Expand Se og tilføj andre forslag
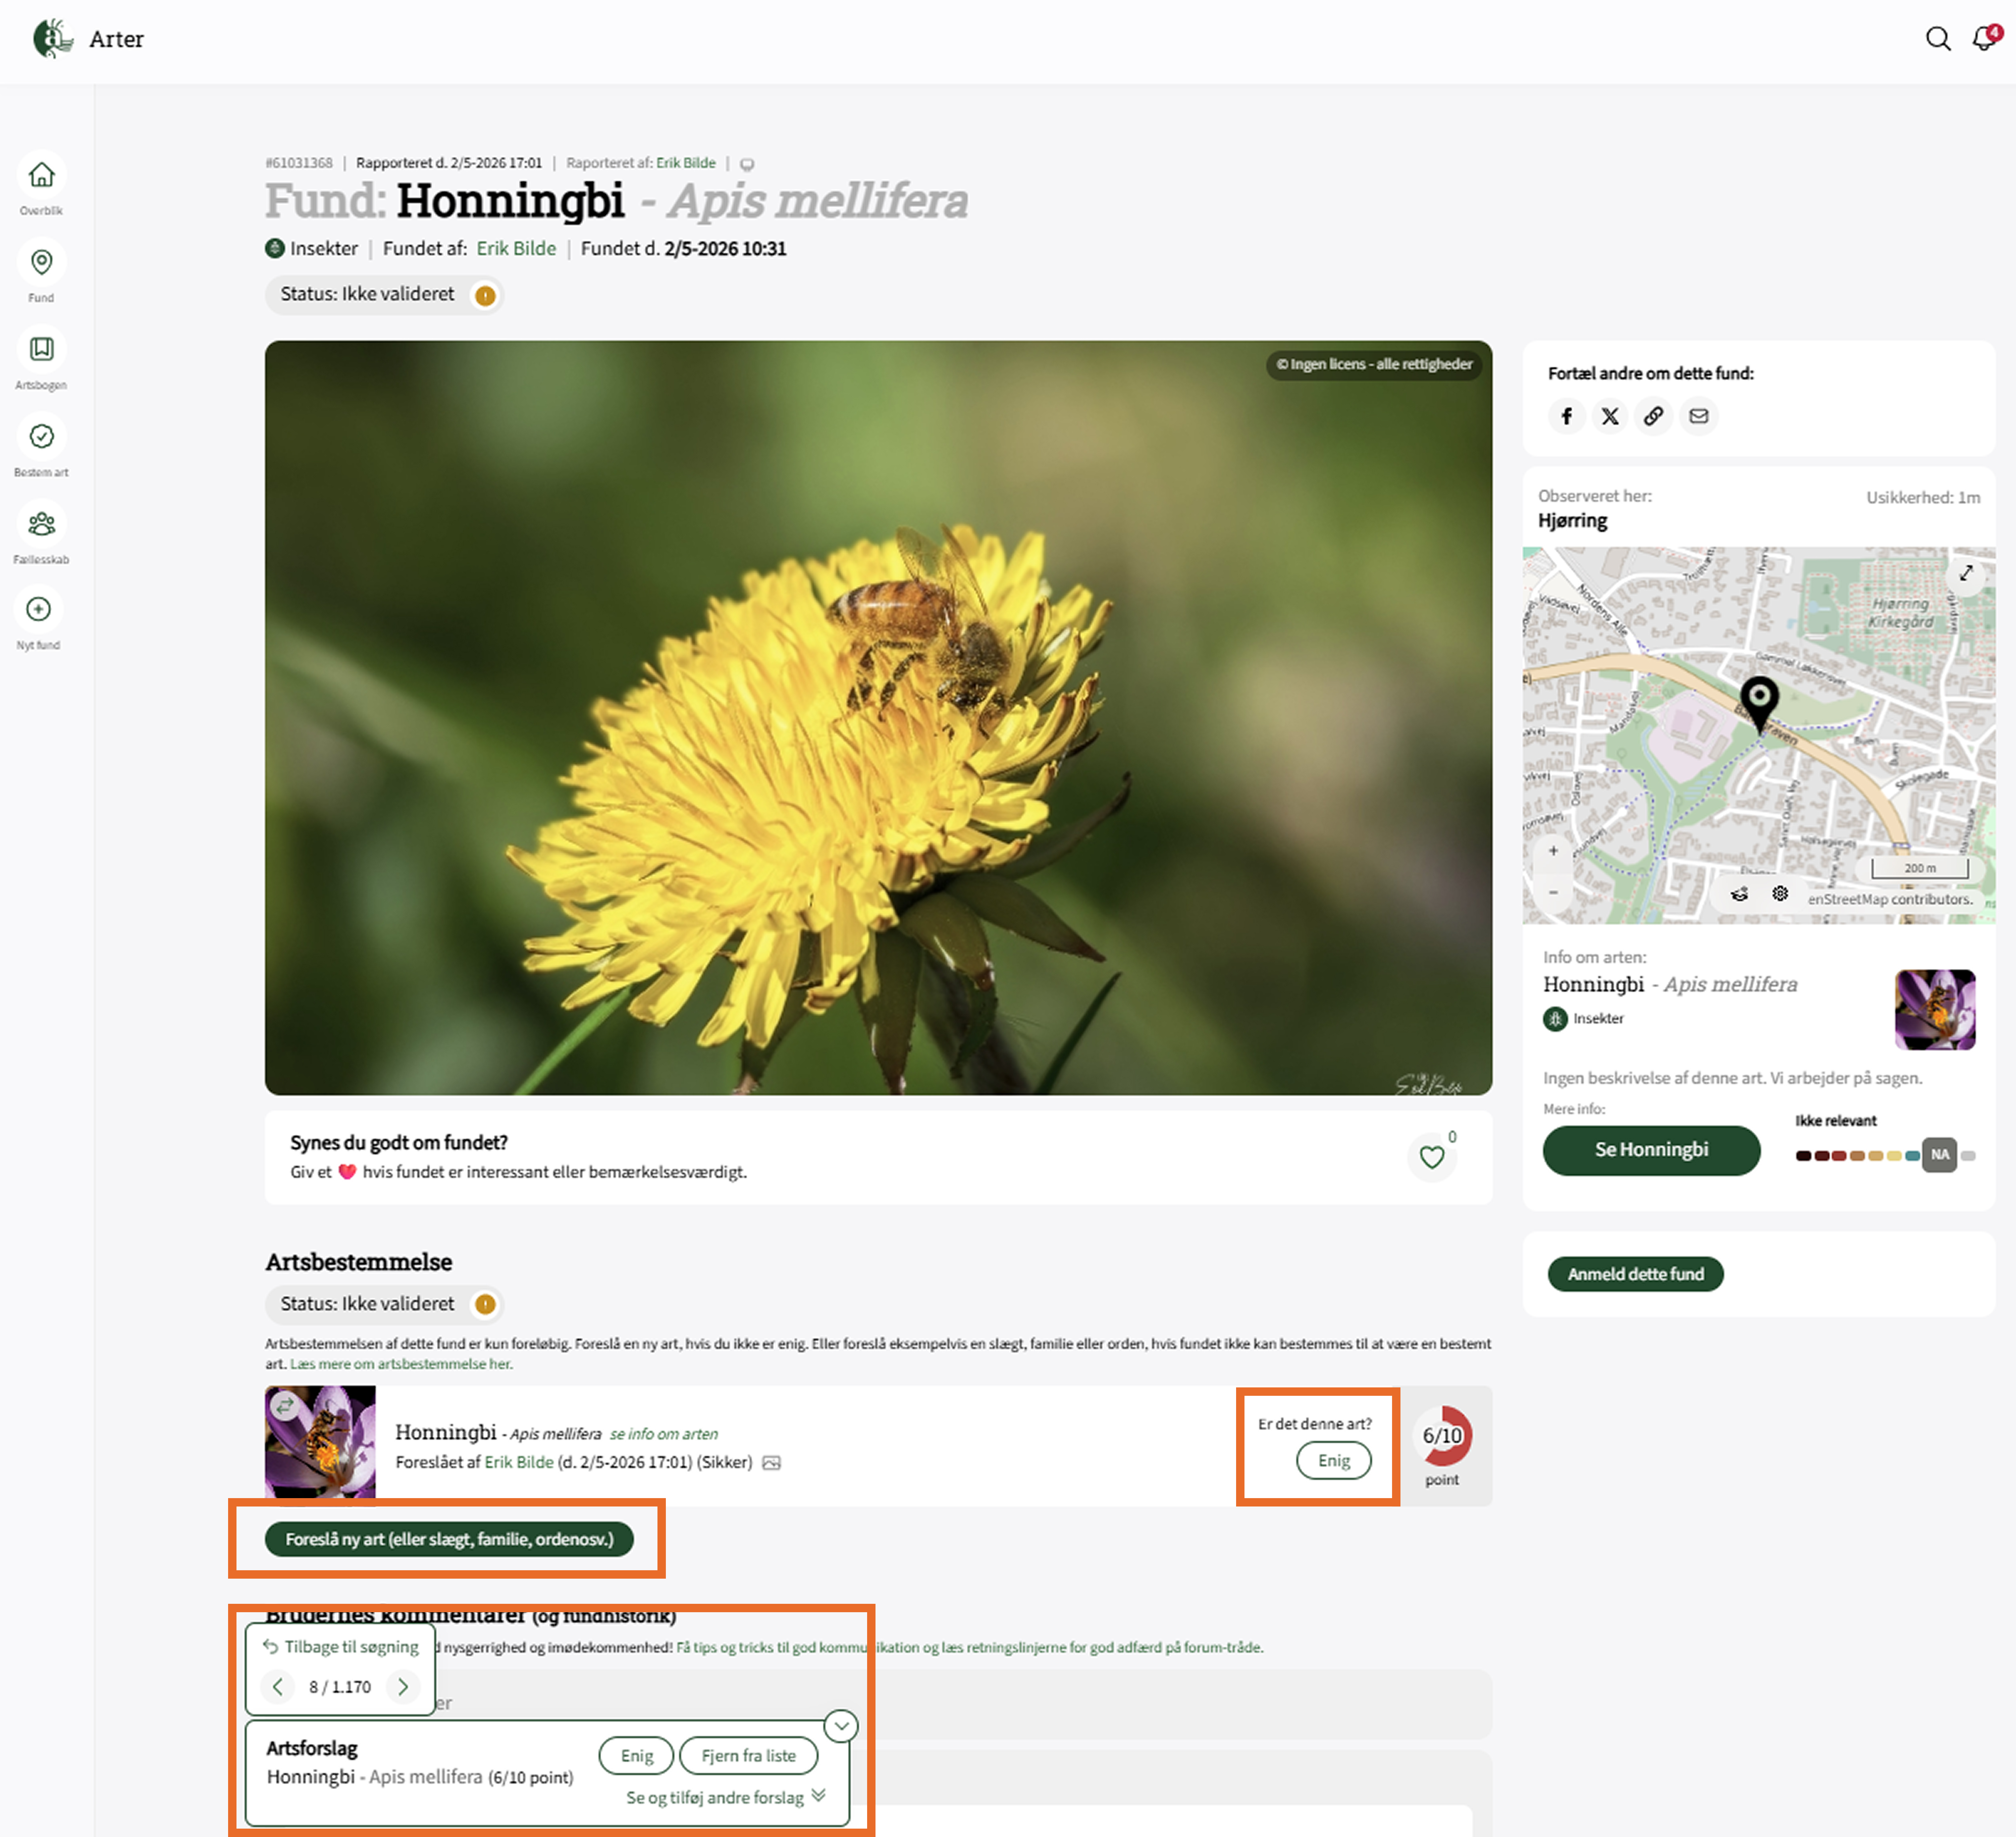Image resolution: width=2016 pixels, height=1837 pixels. click(726, 1797)
